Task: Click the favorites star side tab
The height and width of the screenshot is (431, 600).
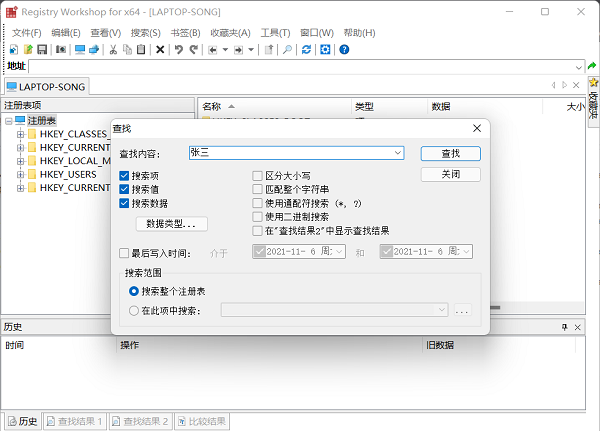Action: [x=593, y=99]
